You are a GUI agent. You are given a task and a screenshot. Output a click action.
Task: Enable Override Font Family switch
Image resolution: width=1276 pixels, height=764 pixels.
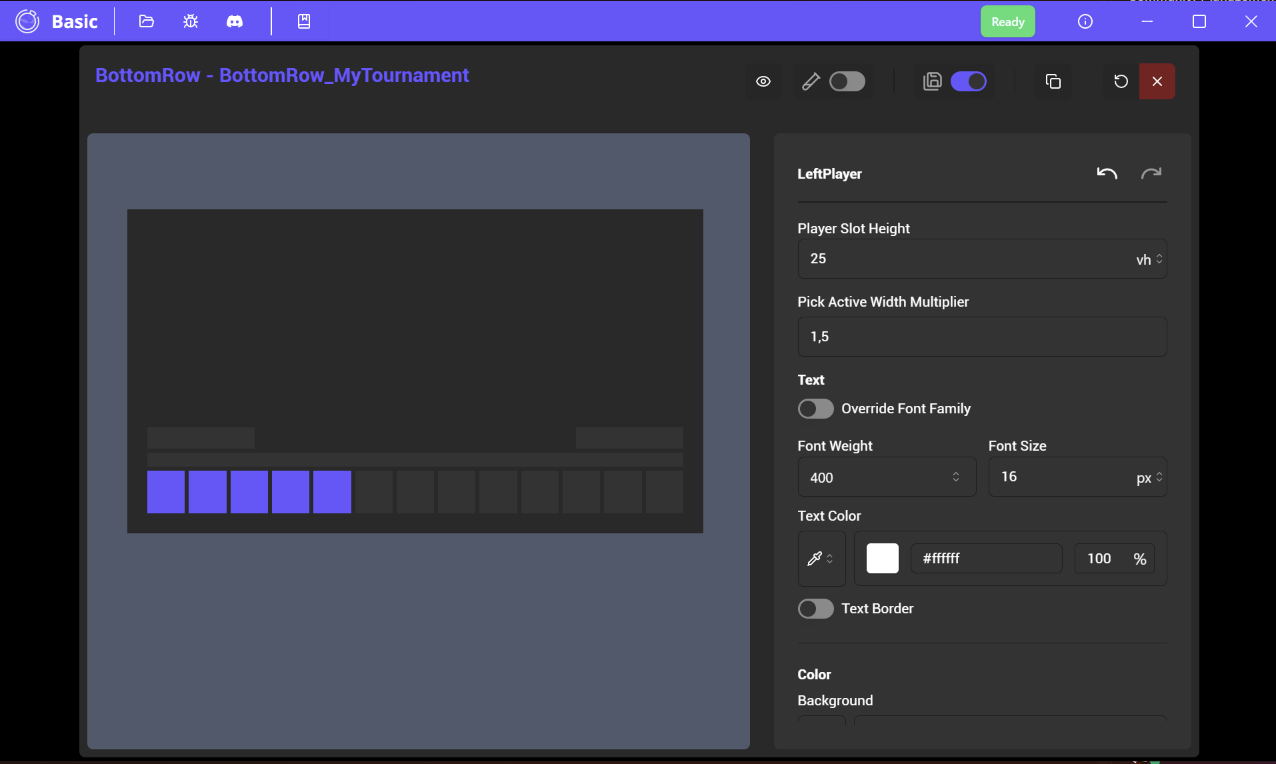[816, 409]
